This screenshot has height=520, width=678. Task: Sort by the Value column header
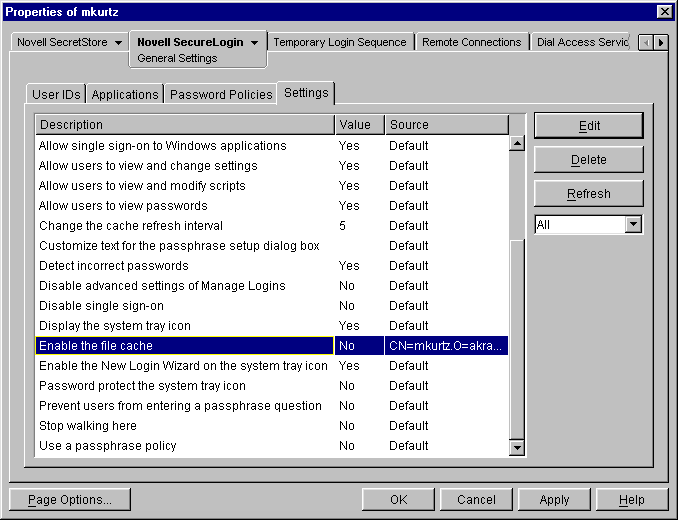click(x=360, y=124)
